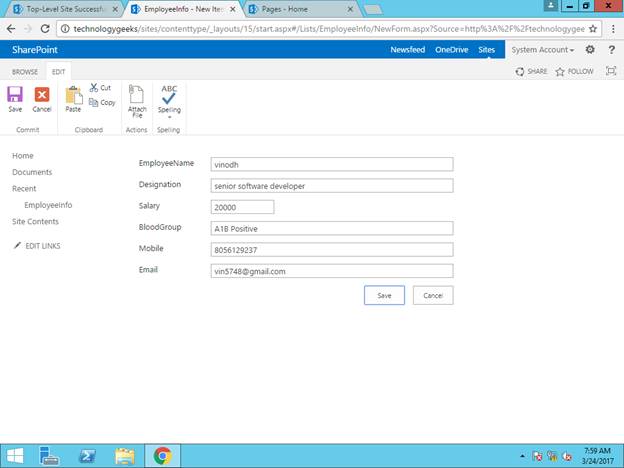Share this site
The height and width of the screenshot is (468, 624).
[531, 71]
